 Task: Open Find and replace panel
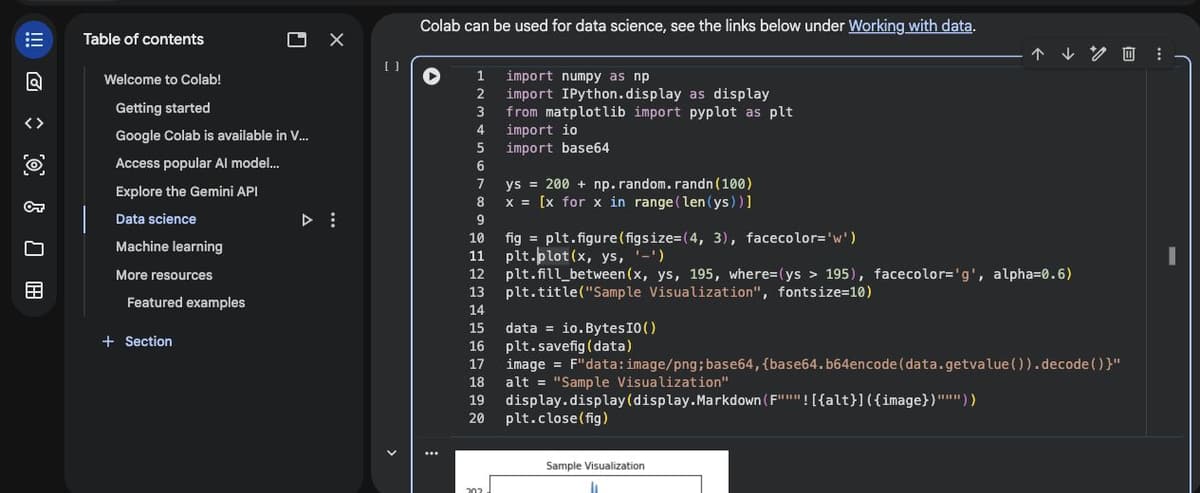pos(32,82)
